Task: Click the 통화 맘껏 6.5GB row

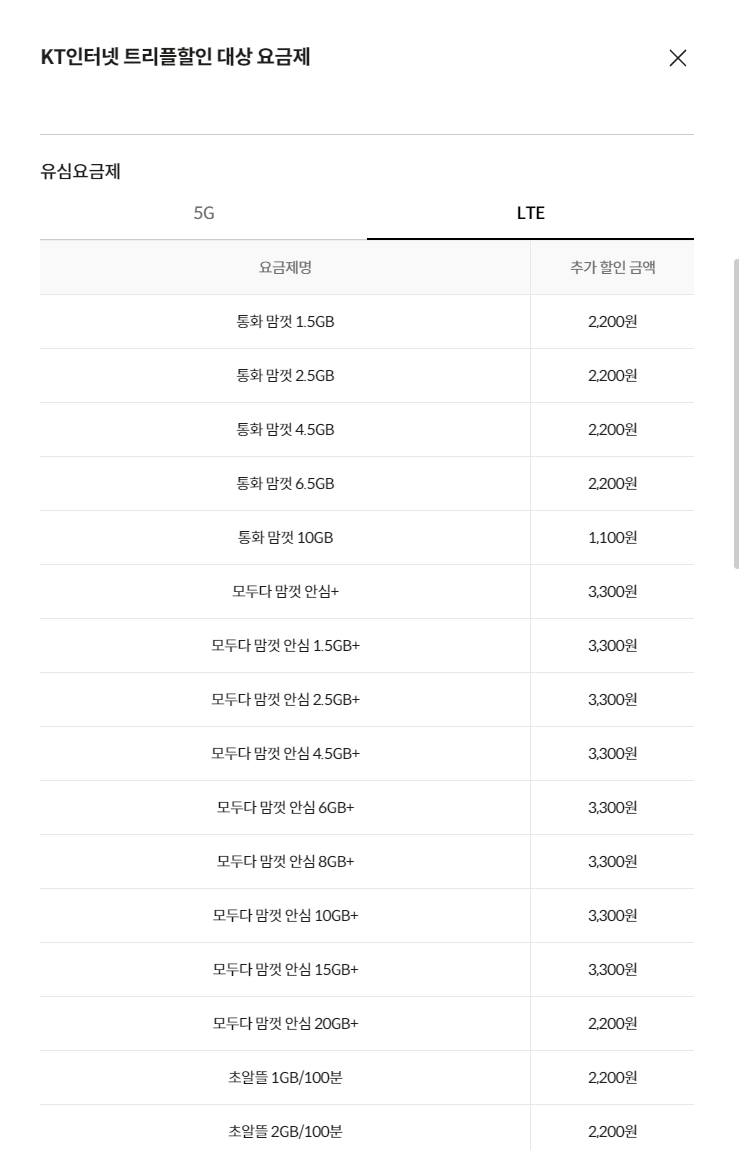Action: pyautogui.click(x=367, y=484)
